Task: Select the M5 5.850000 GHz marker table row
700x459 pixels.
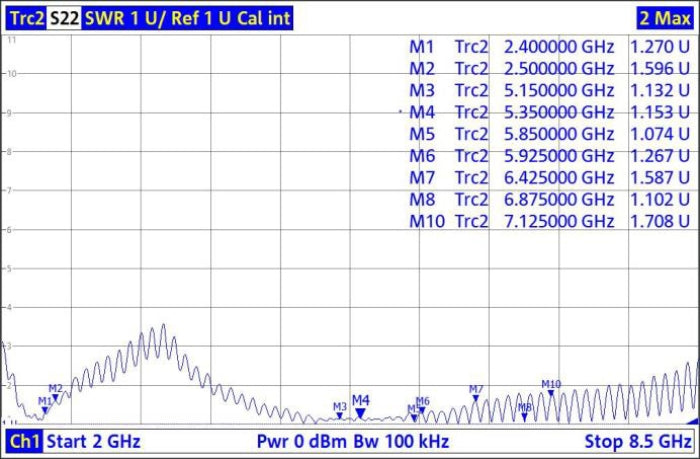Action: click(x=549, y=134)
